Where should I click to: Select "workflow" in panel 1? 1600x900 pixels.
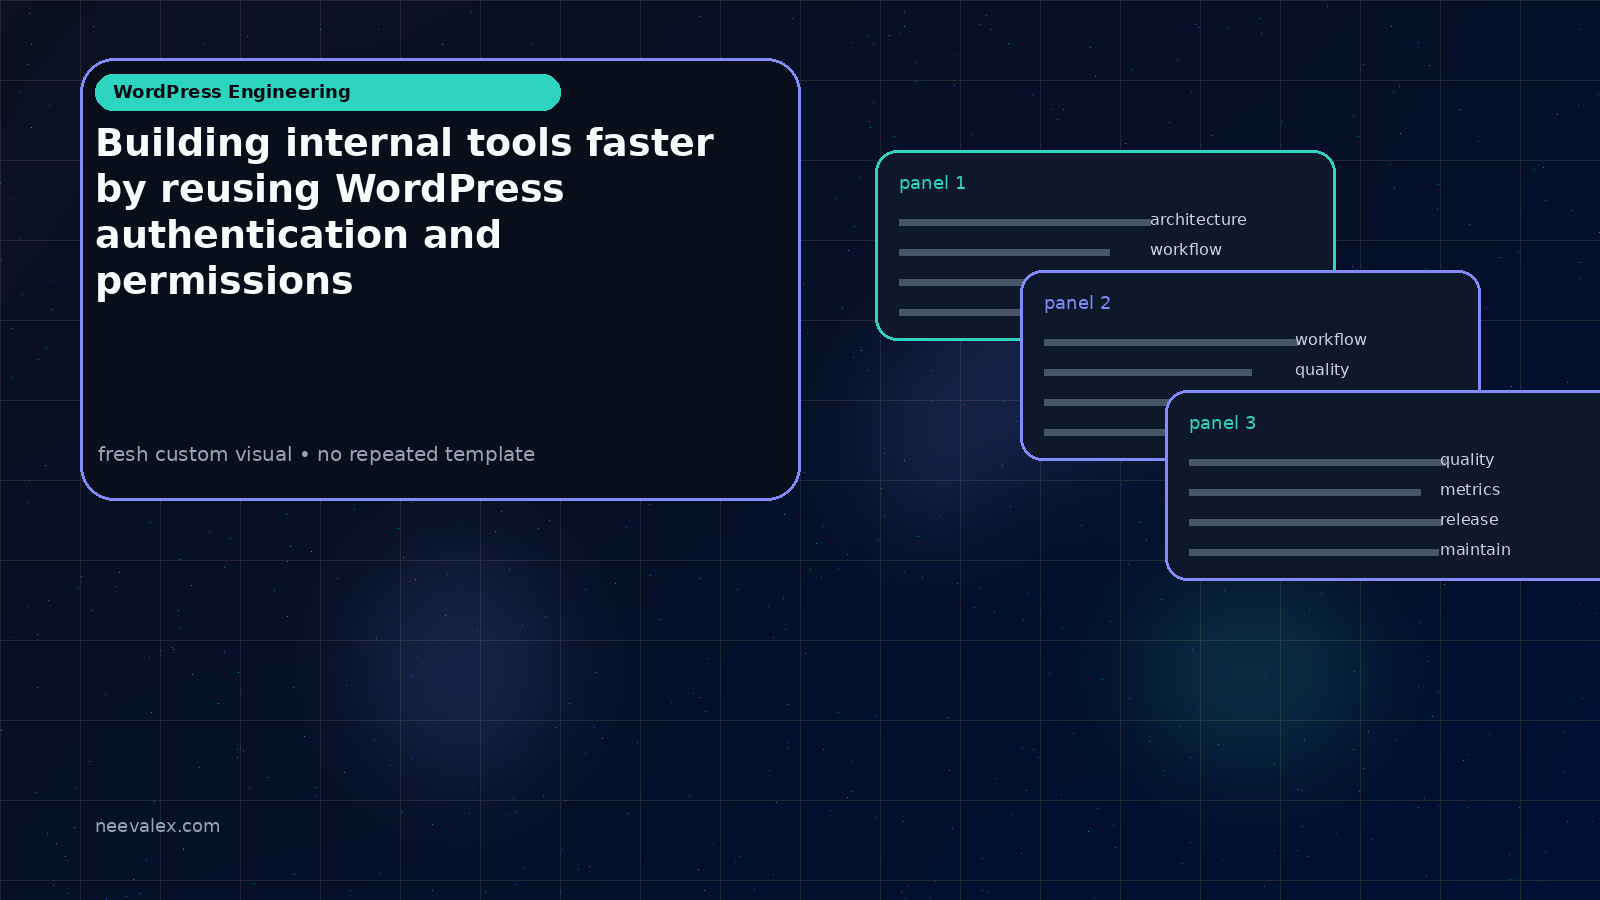pyautogui.click(x=1186, y=250)
